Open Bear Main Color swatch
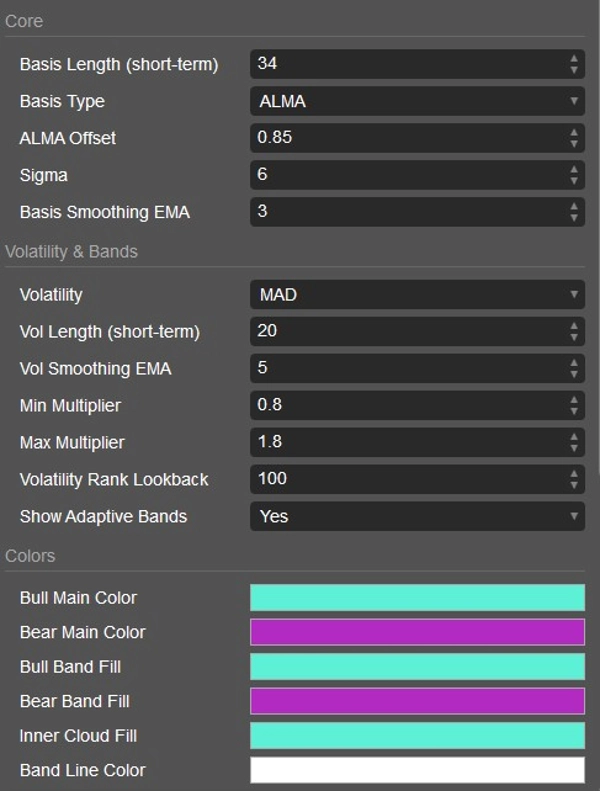Image resolution: width=600 pixels, height=791 pixels. (417, 632)
